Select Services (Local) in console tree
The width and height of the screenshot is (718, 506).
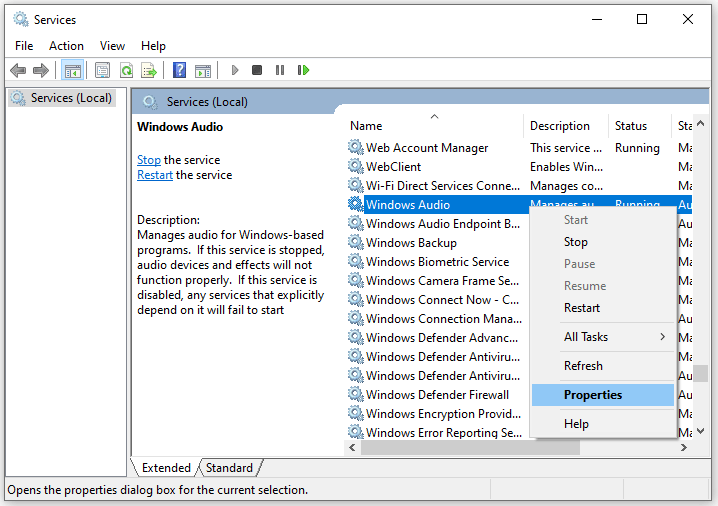click(62, 98)
